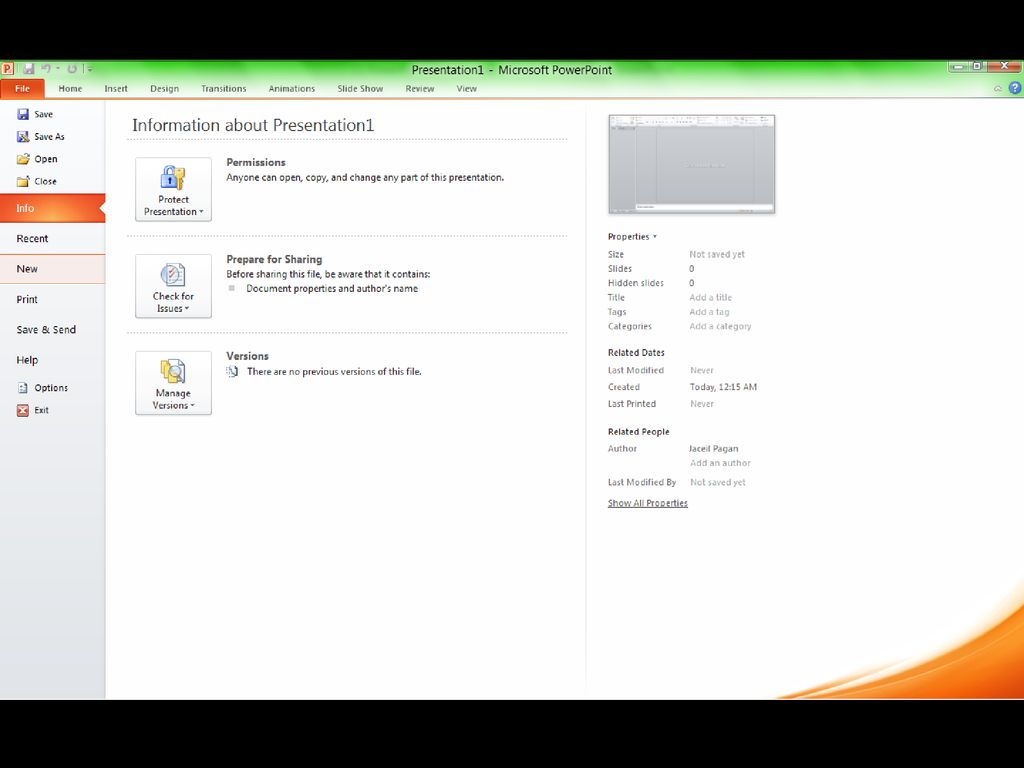Click the Save icon in quick access toolbar

tap(29, 69)
